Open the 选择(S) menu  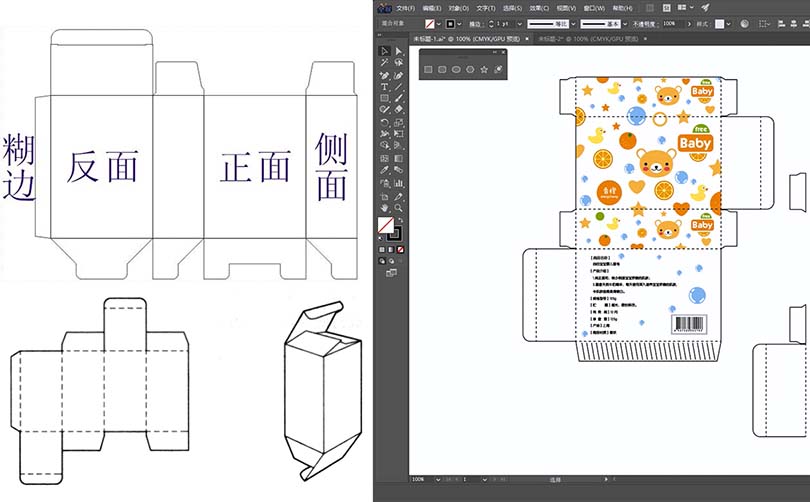point(512,8)
